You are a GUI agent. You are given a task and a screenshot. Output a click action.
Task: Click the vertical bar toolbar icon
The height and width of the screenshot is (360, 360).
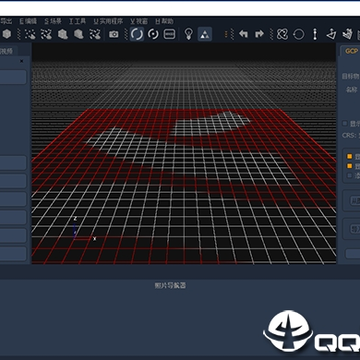pos(315,34)
